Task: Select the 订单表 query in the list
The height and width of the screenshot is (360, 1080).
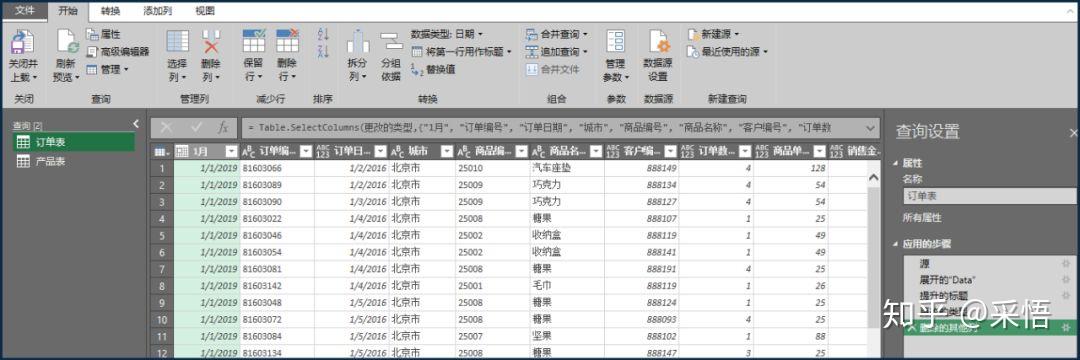Action: tap(74, 142)
